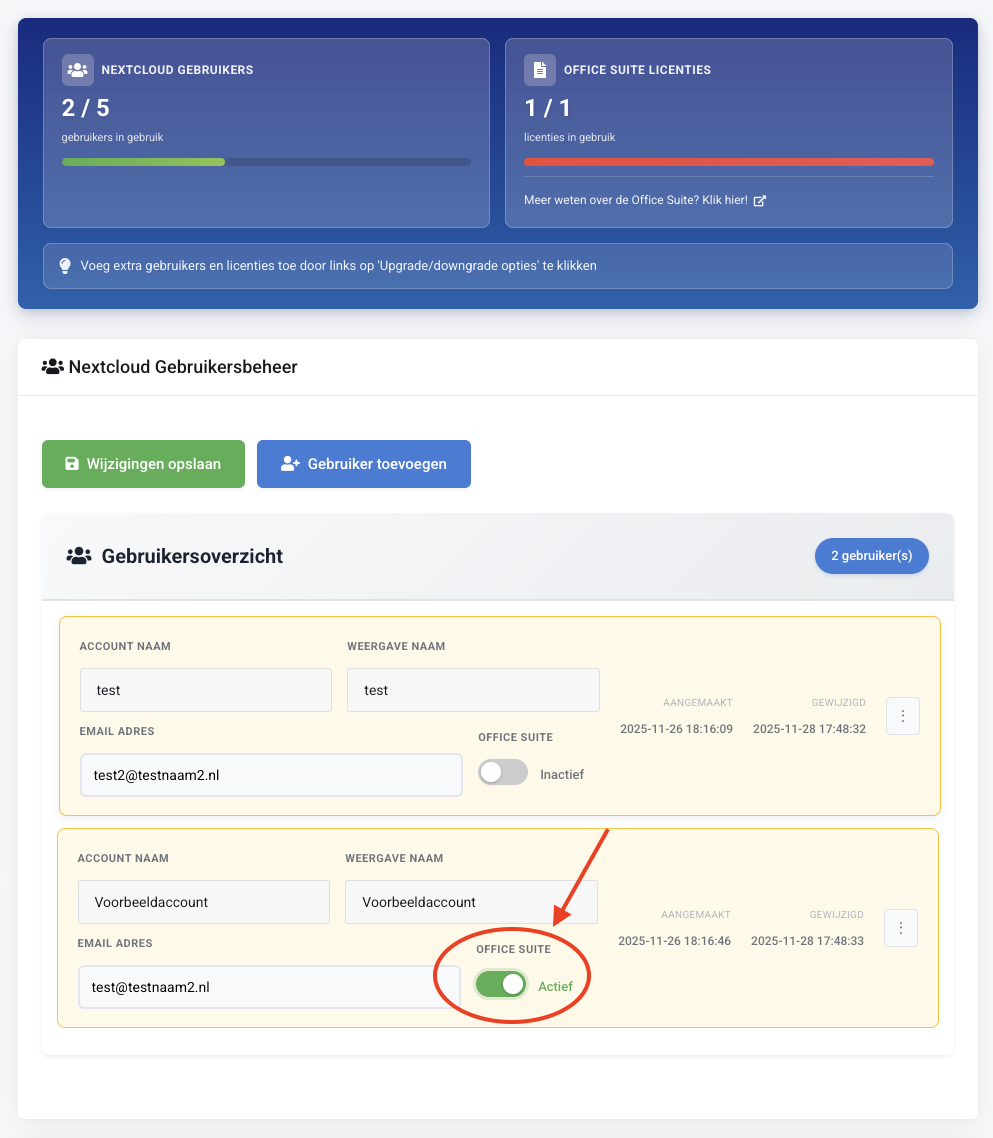This screenshot has height=1138, width=993.
Task: Click the Account Naam field containing 'test'
Action: tap(206, 690)
